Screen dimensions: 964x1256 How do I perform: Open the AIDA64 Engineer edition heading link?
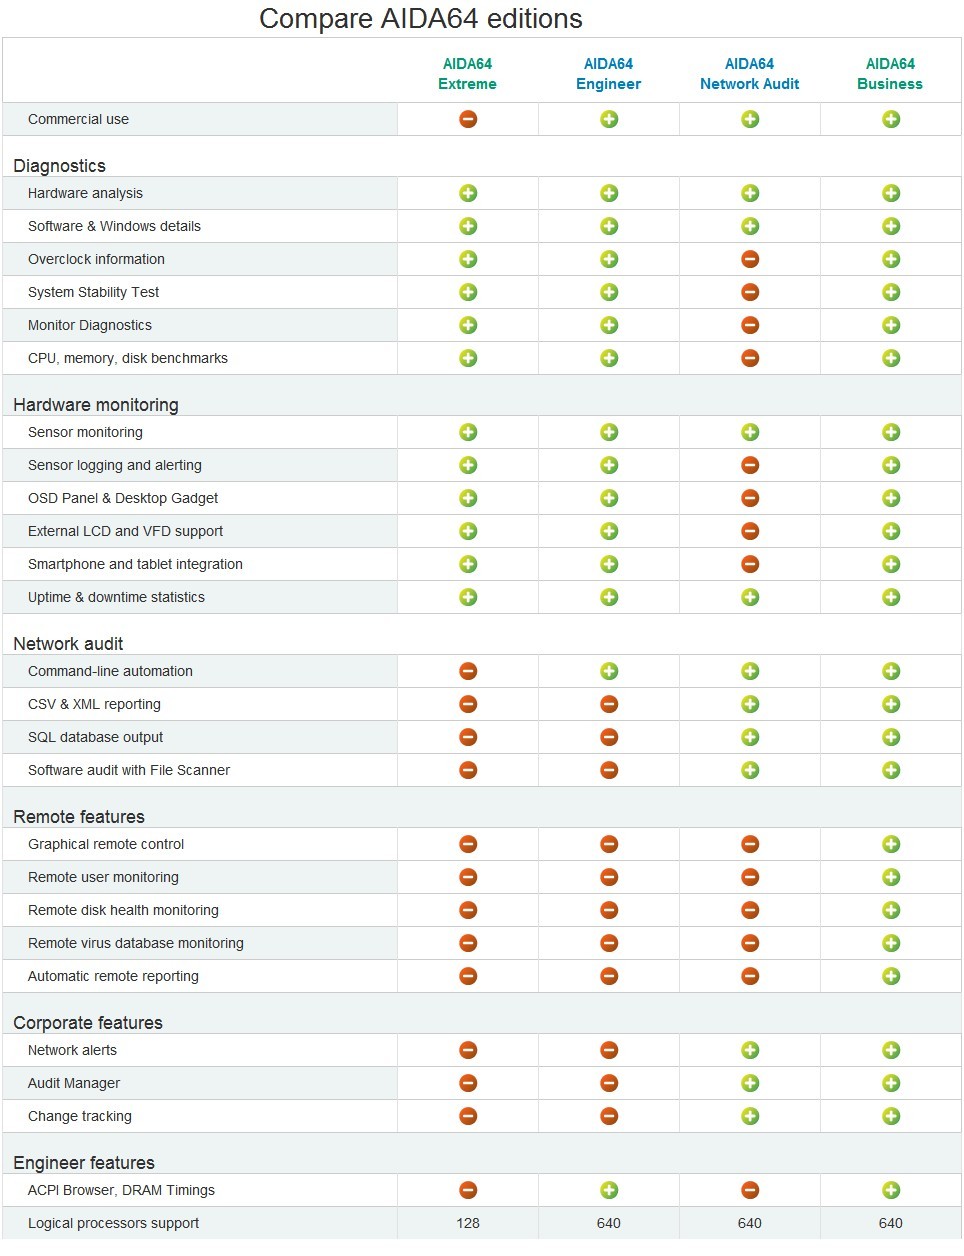click(x=609, y=74)
